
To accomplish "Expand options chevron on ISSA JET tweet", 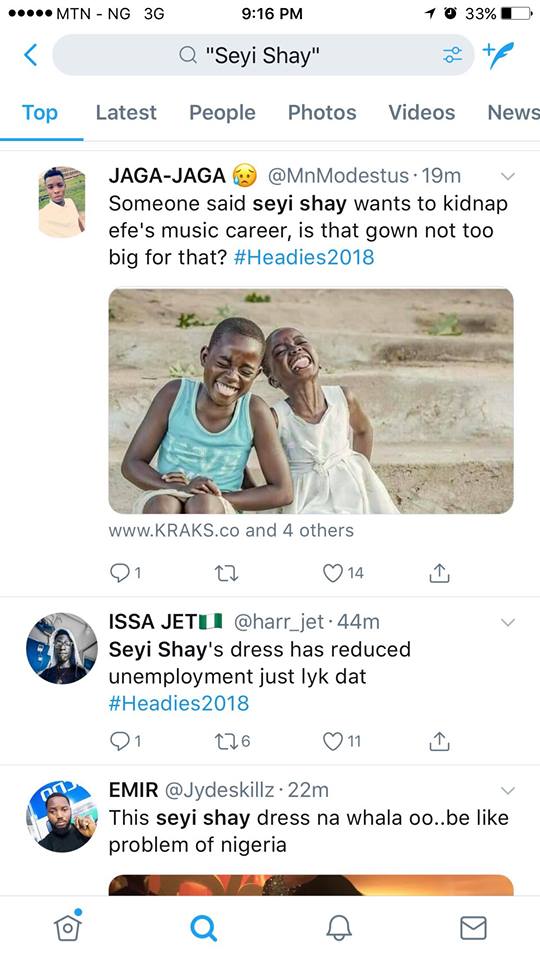I will click(x=508, y=623).
